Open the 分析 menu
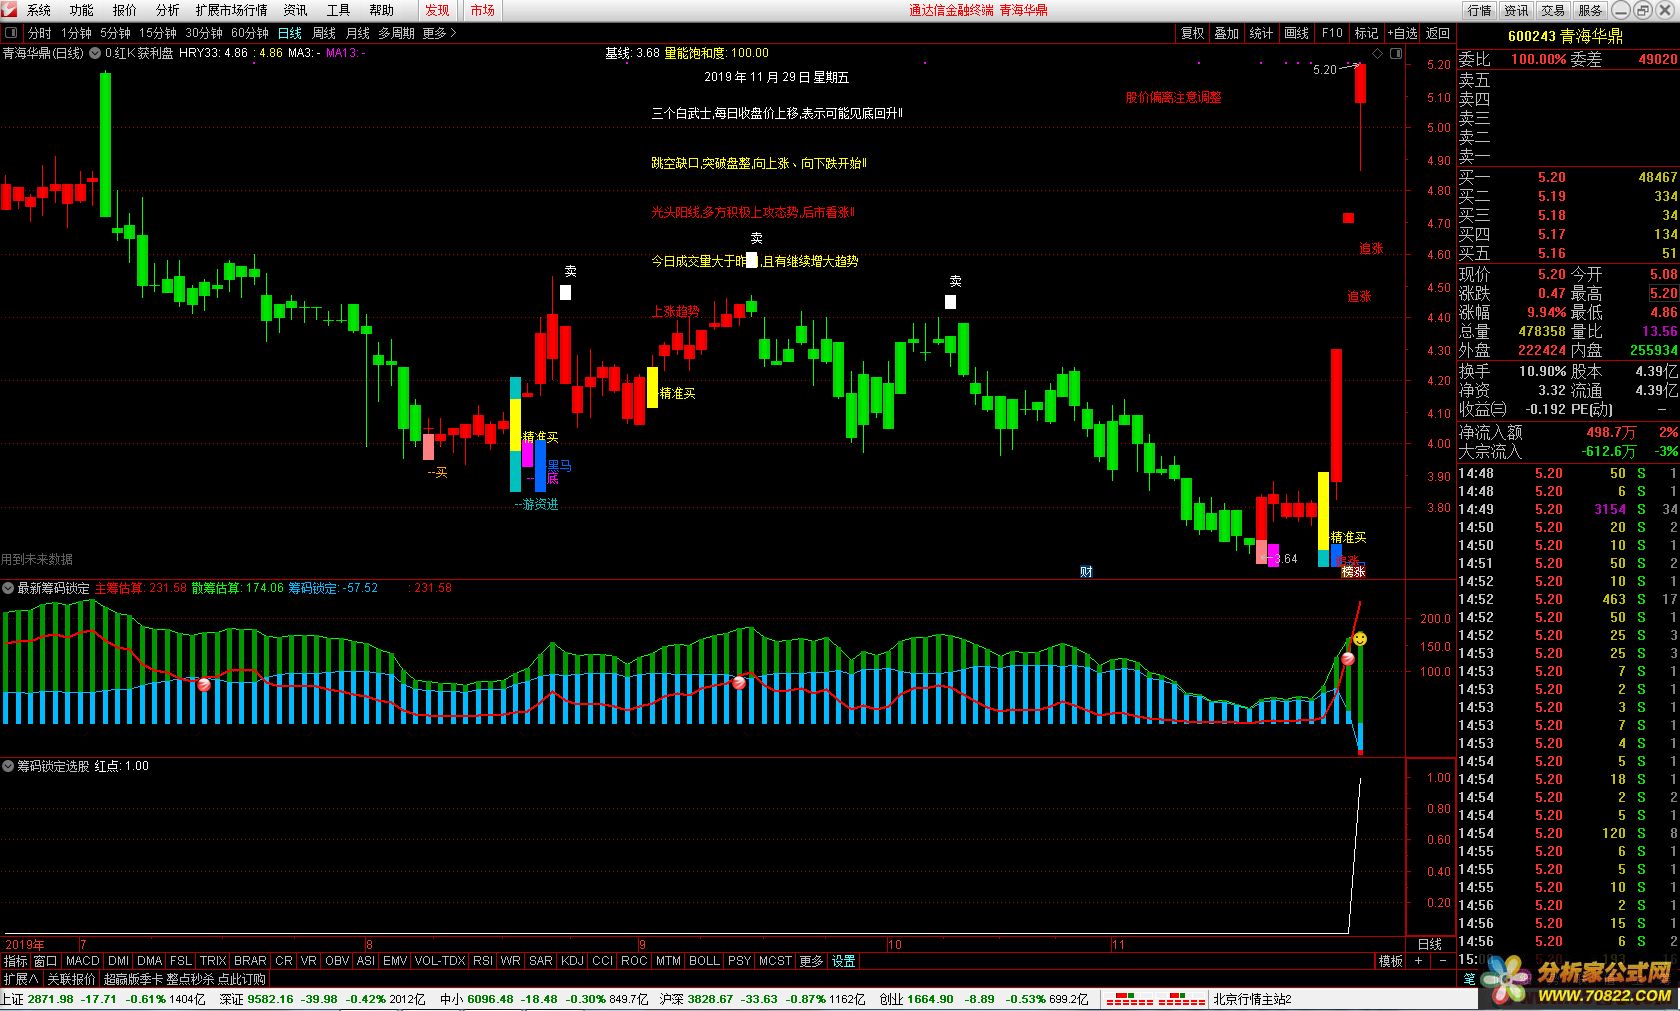This screenshot has height=1011, width=1680. point(167,10)
